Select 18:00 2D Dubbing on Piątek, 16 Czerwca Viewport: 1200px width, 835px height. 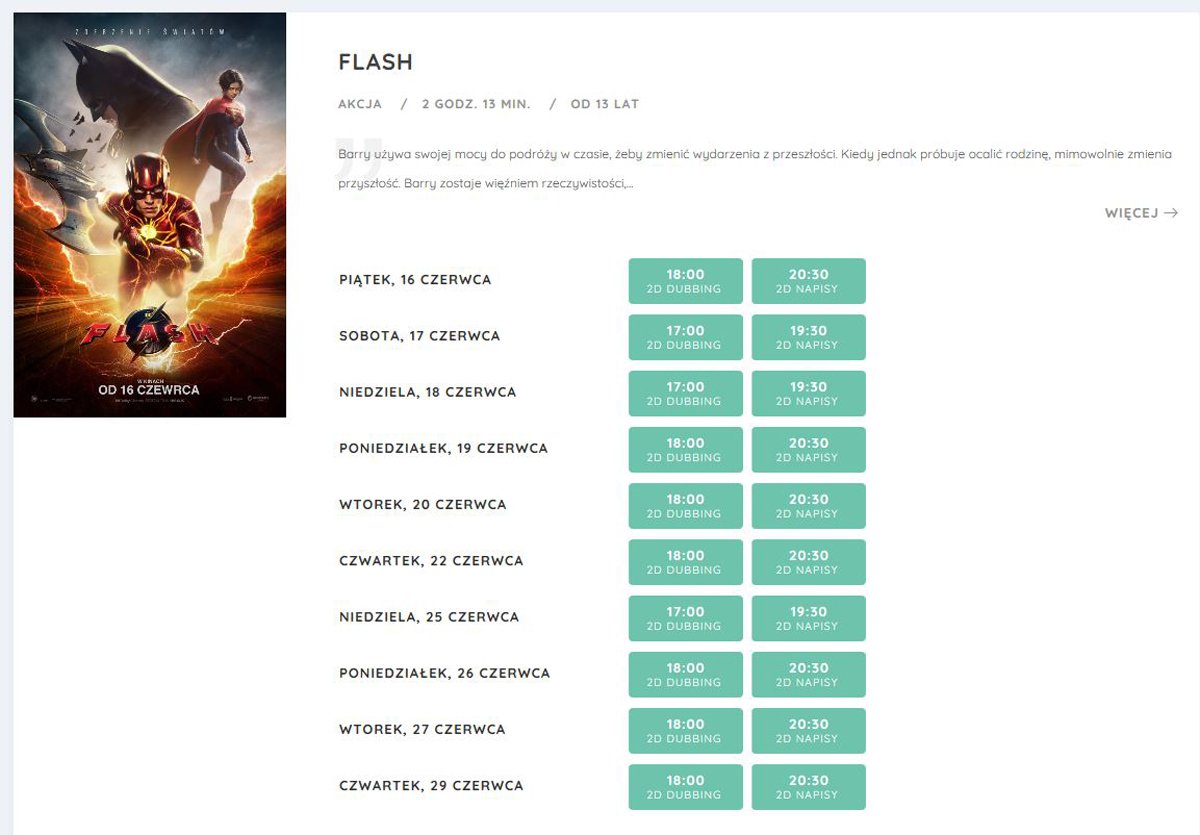click(686, 281)
